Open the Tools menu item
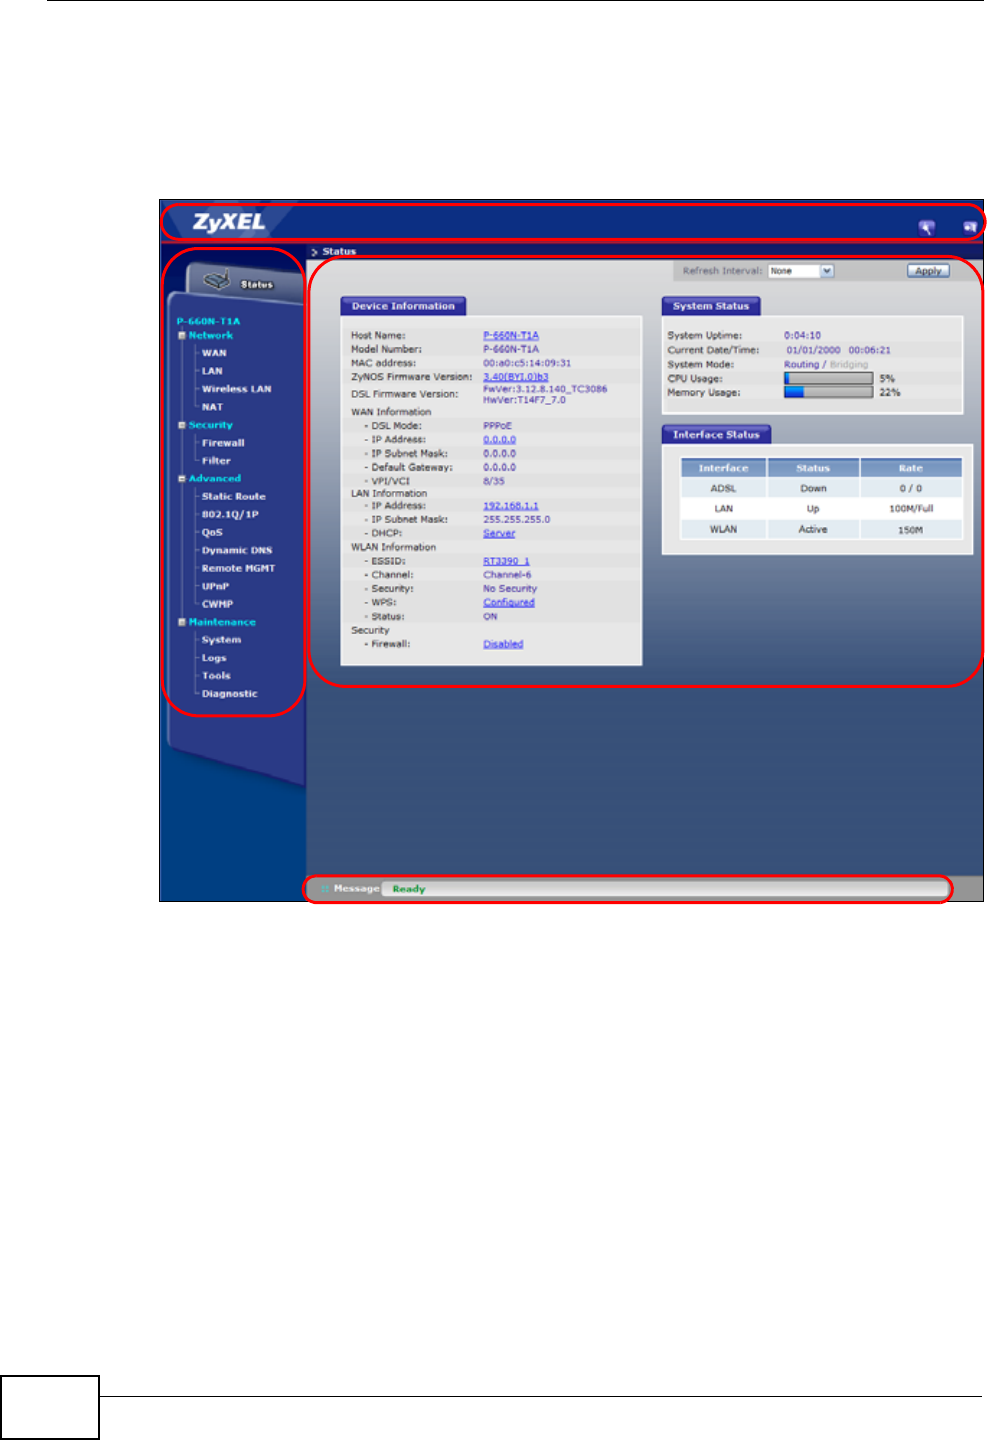The image size is (987, 1440). click(x=216, y=676)
